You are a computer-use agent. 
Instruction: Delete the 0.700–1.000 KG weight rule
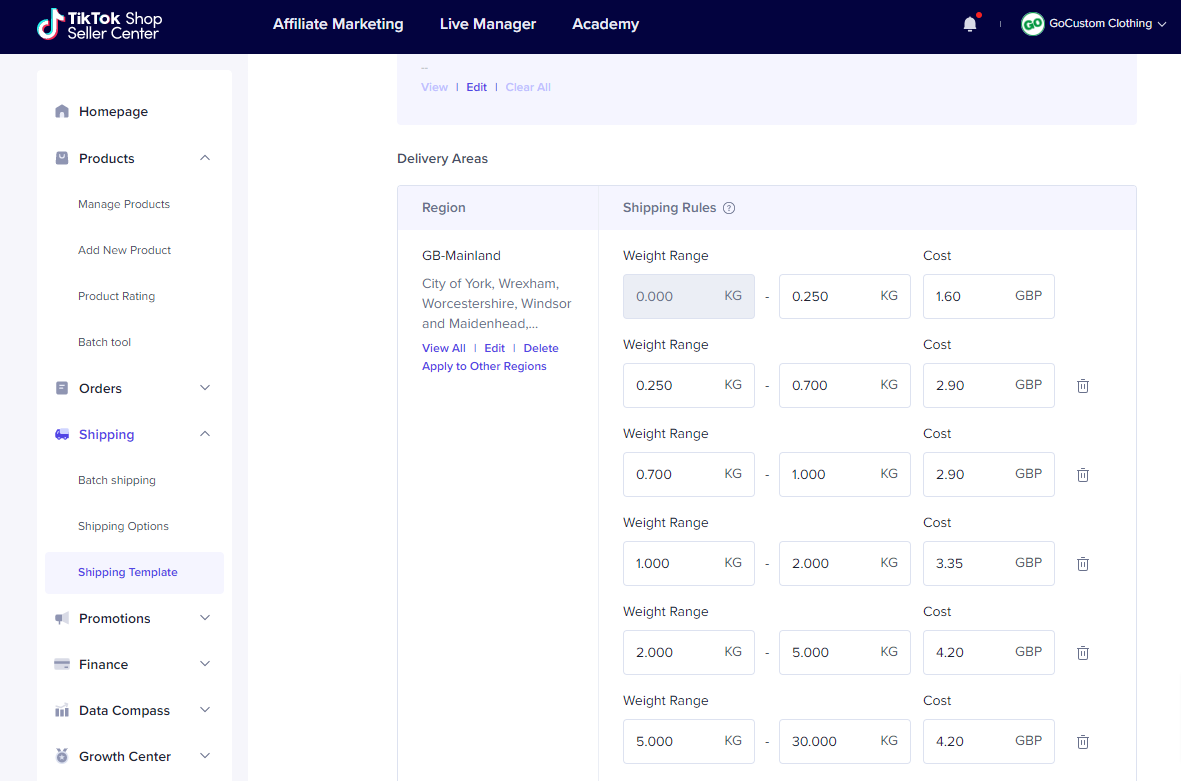[x=1082, y=474]
